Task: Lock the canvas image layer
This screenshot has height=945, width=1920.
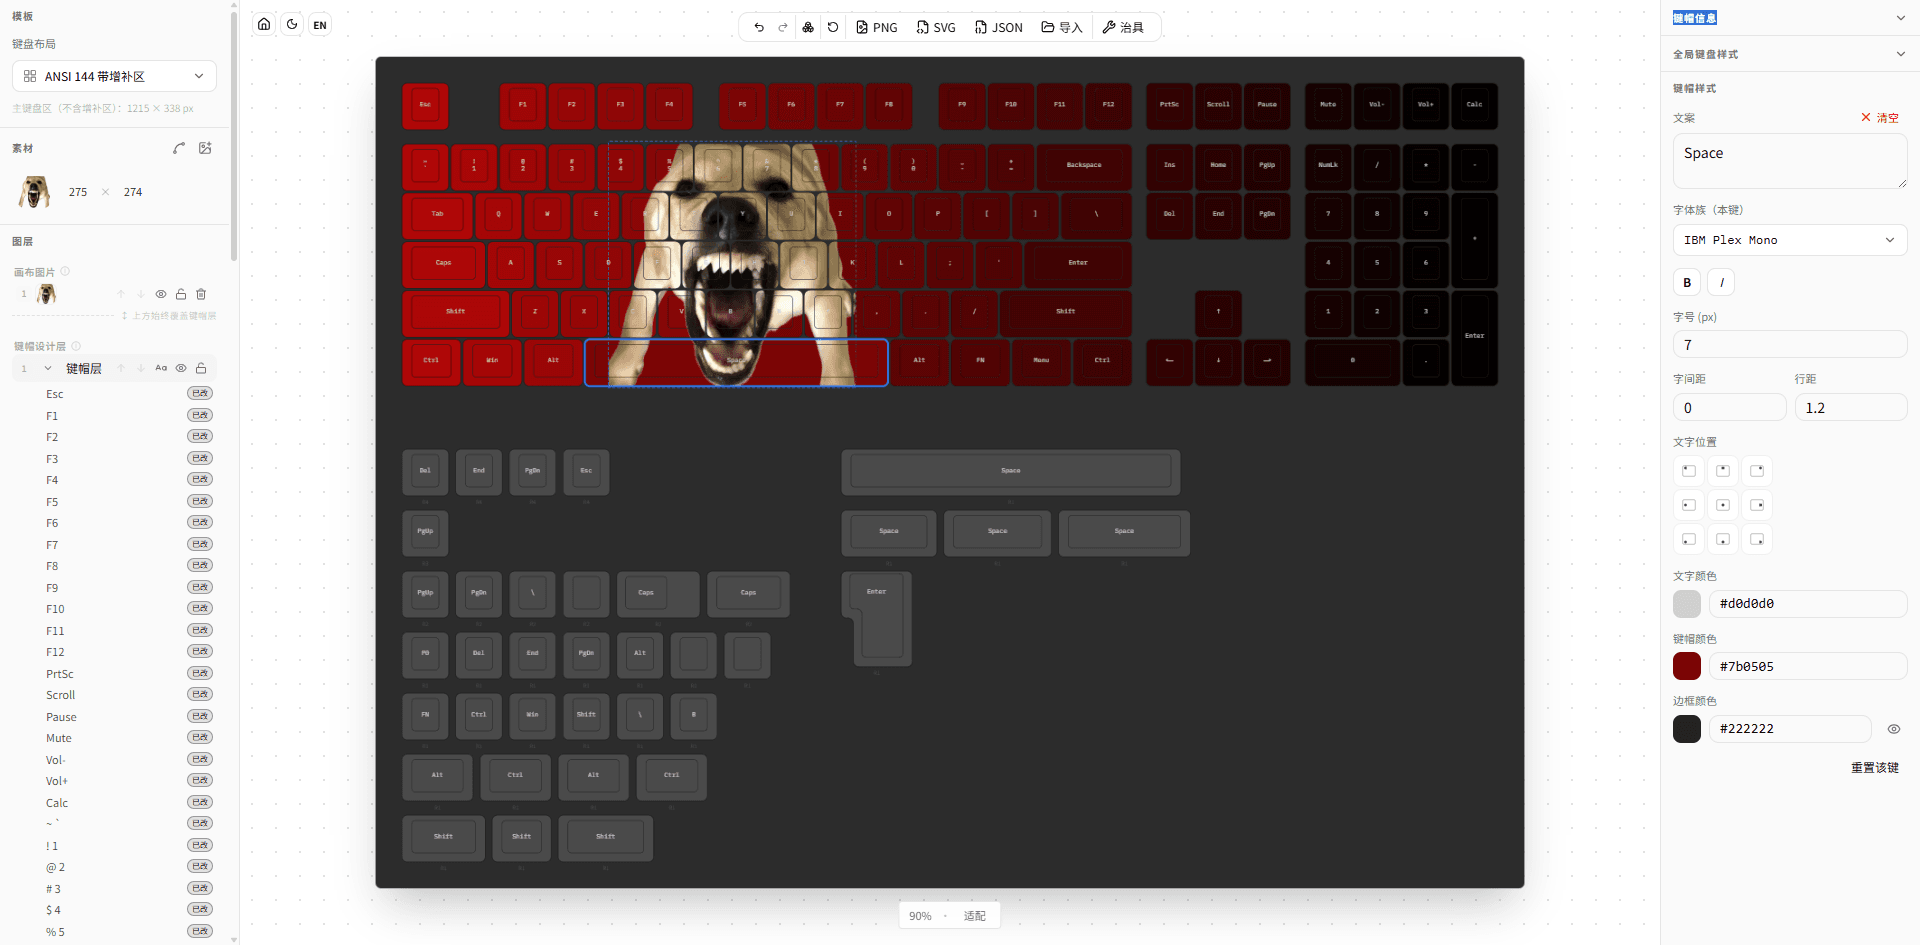Action: (x=181, y=294)
